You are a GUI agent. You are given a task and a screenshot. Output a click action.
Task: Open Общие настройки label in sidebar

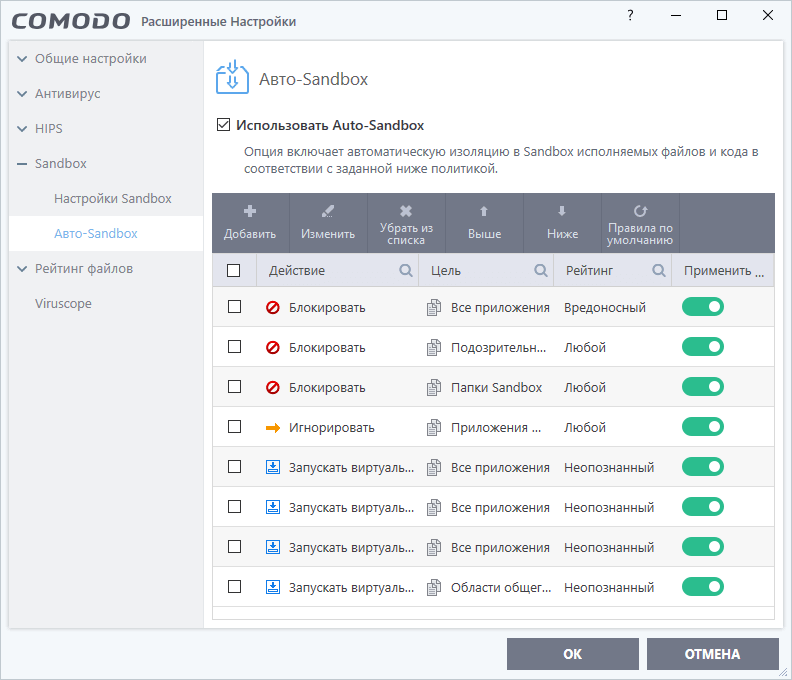pyautogui.click(x=91, y=59)
